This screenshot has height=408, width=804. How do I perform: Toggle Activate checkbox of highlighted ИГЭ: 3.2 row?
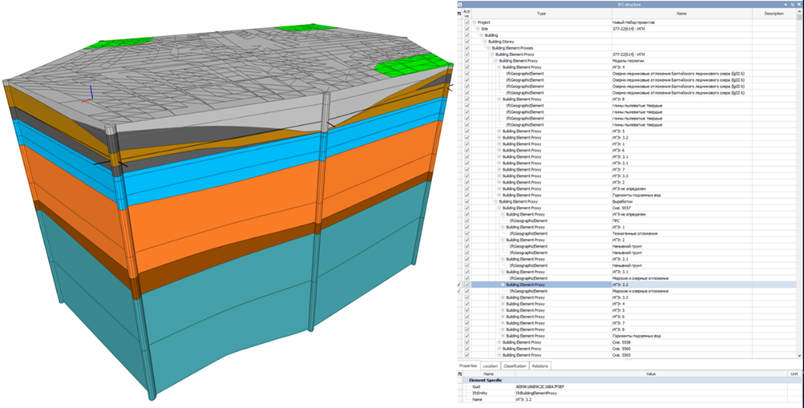coord(466,284)
